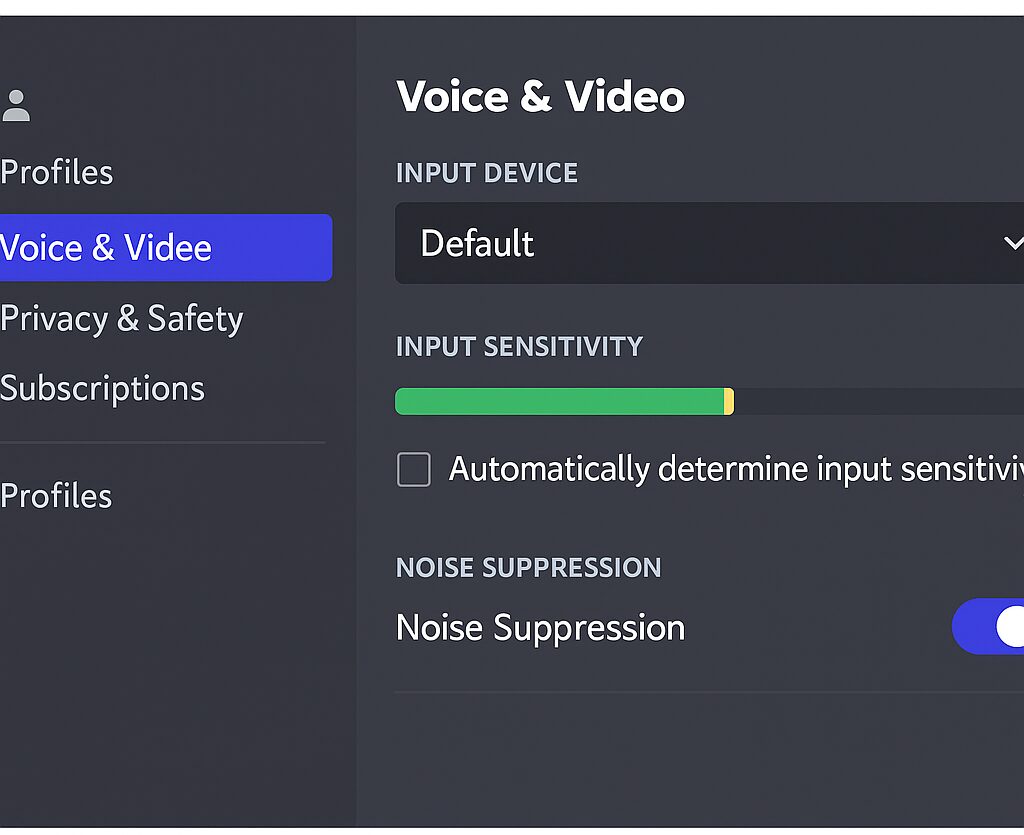1024x835 pixels.
Task: Click the "Default" text in device selector
Action: (x=477, y=243)
